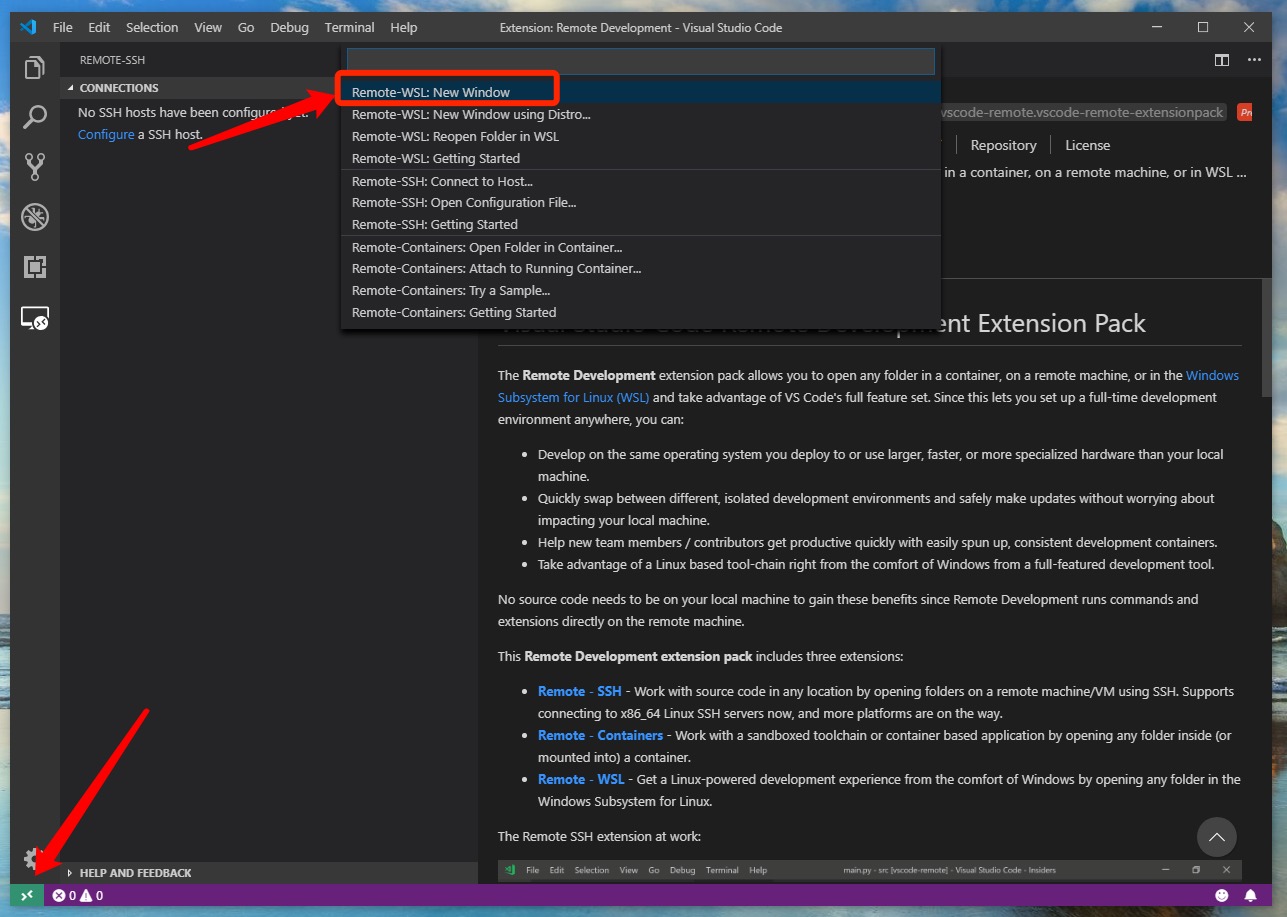Open the Terminal menu

pyautogui.click(x=350, y=27)
